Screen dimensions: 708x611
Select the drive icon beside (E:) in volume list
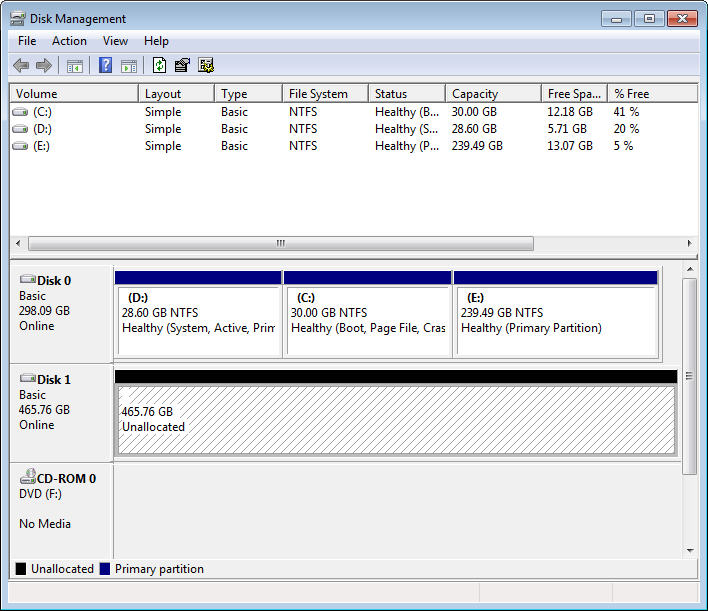[20, 146]
